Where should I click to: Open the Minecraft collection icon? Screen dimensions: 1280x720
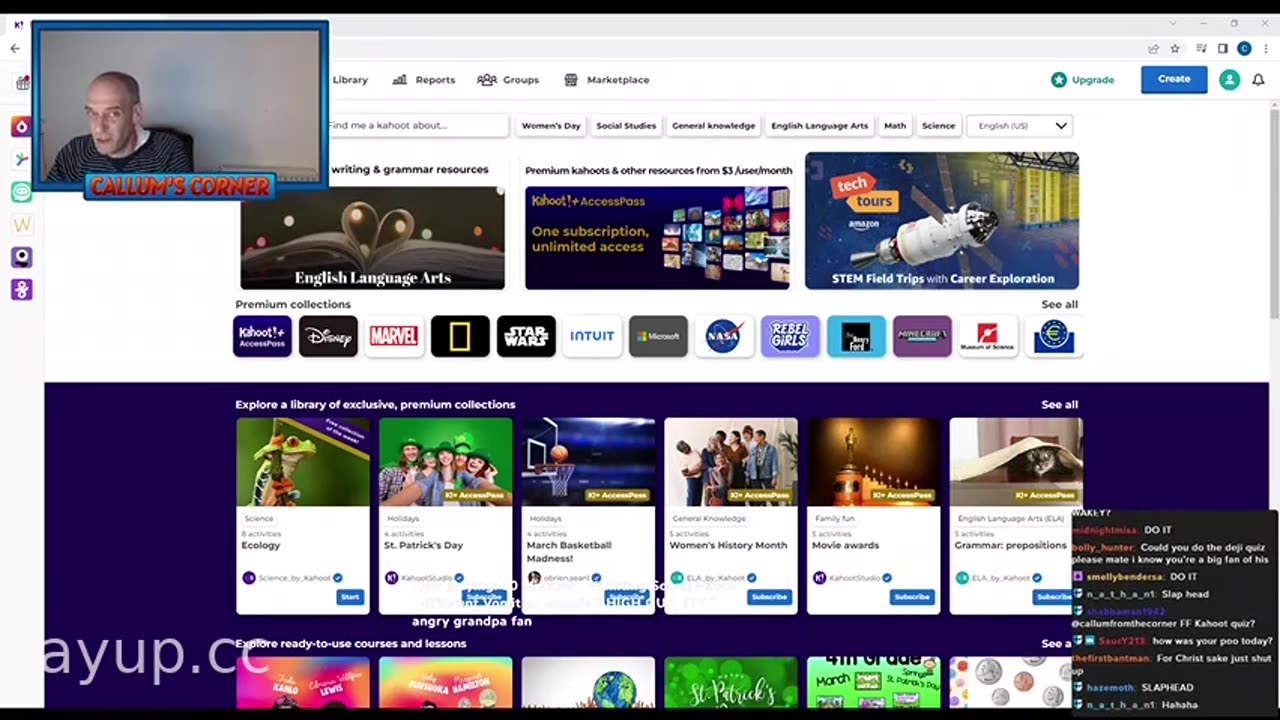922,336
